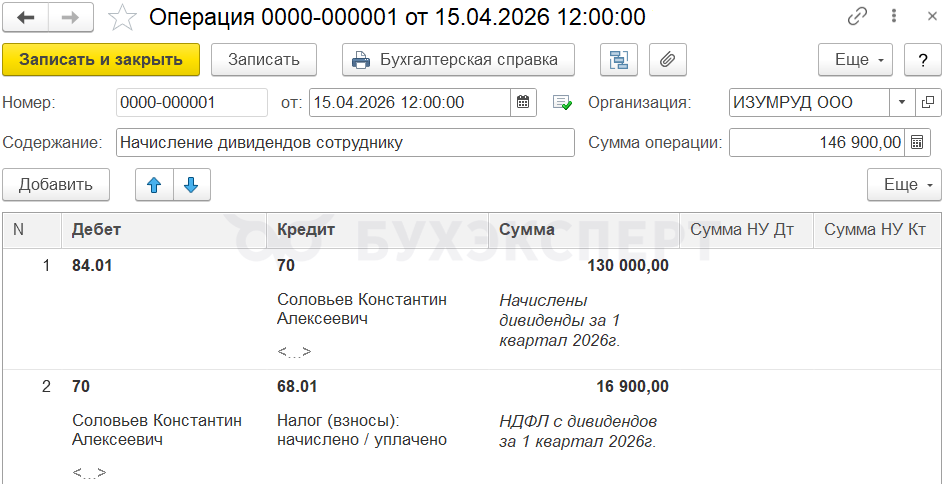Open the calendar date picker icon

pos(523,102)
